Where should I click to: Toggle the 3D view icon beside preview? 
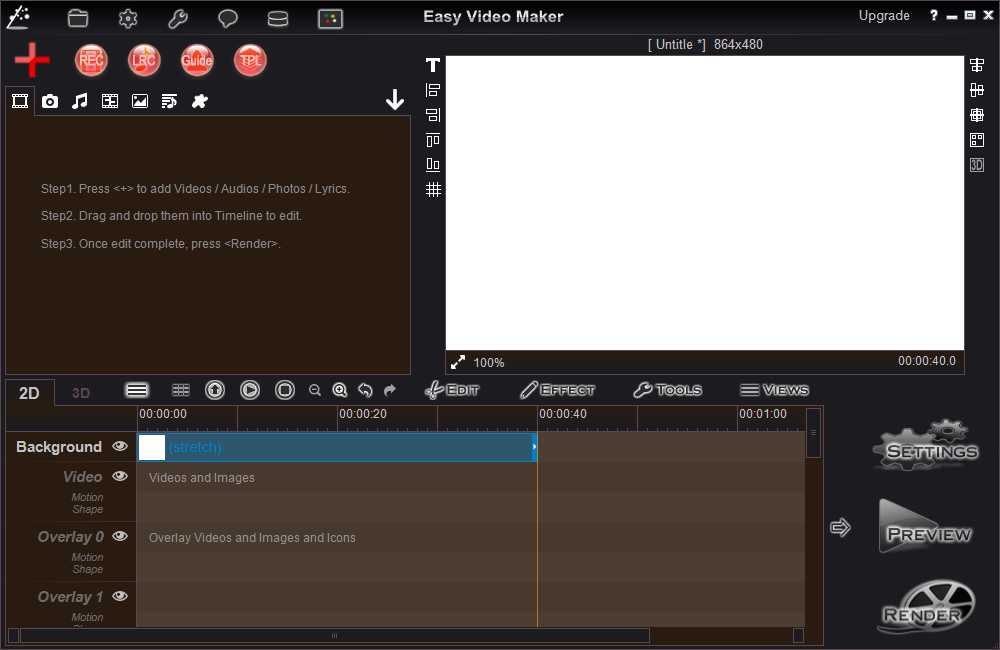tap(977, 165)
